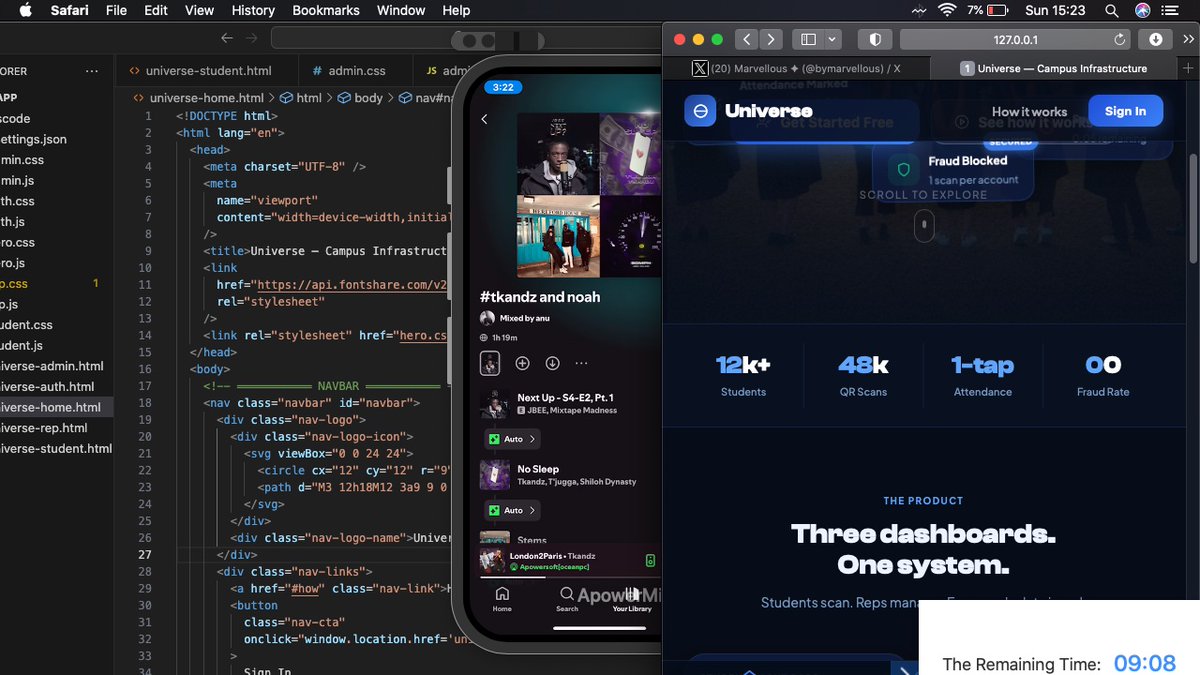Open the Bookmarks menu
This screenshot has width=1200, height=675.
click(x=326, y=10)
